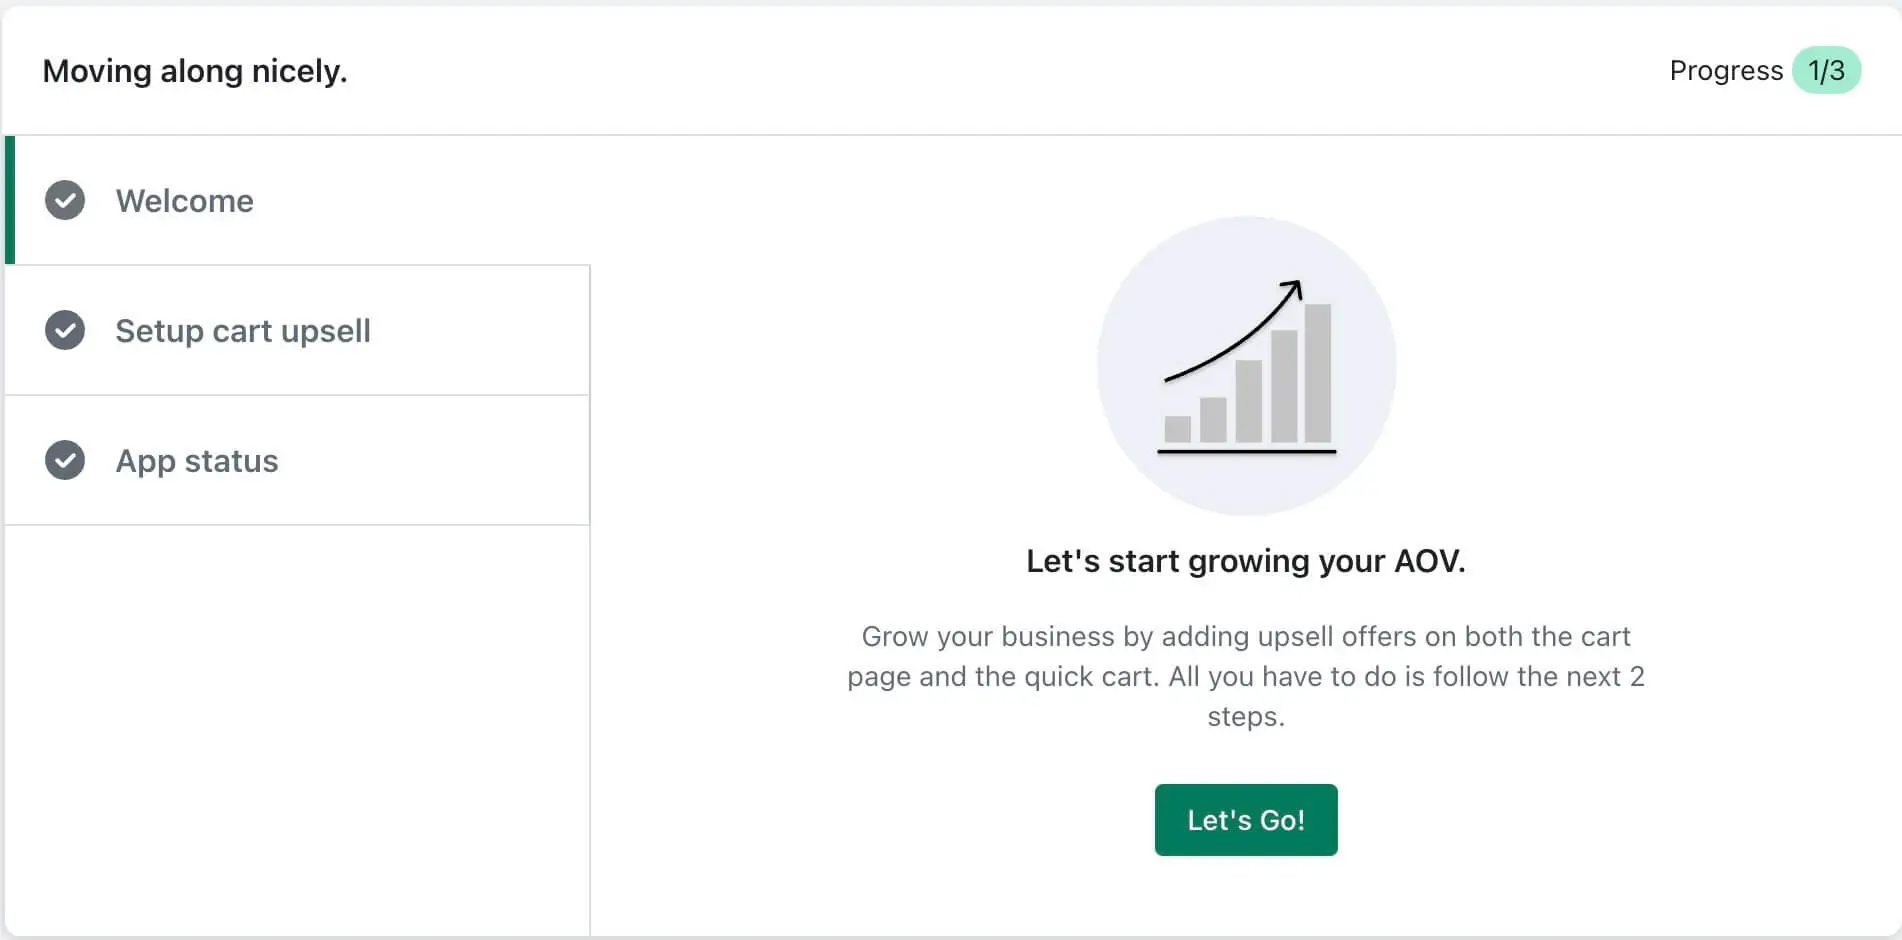Click the upward arrow tip in chart graphic
Viewport: 1902px width, 940px height.
1294,288
